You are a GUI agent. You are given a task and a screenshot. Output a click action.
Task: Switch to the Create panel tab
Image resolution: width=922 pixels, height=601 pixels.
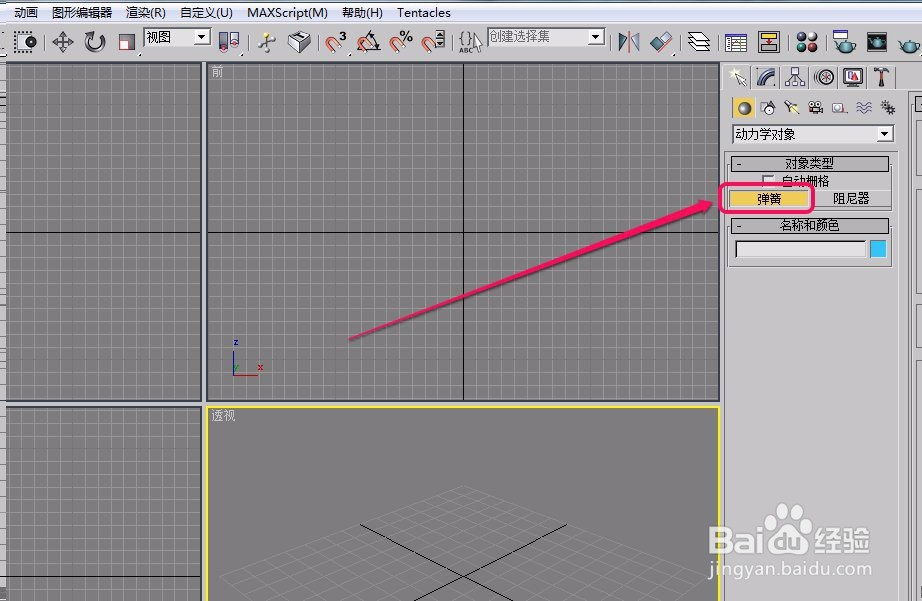tap(737, 77)
